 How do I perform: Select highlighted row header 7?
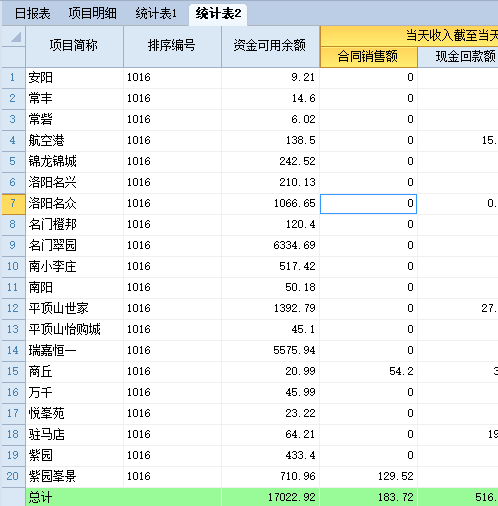coord(14,204)
